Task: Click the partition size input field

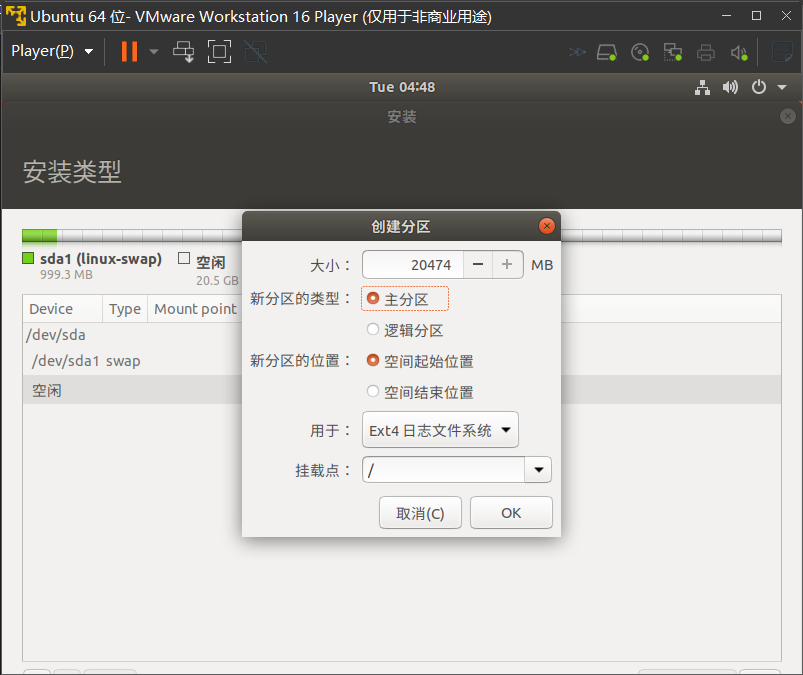Action: point(412,265)
